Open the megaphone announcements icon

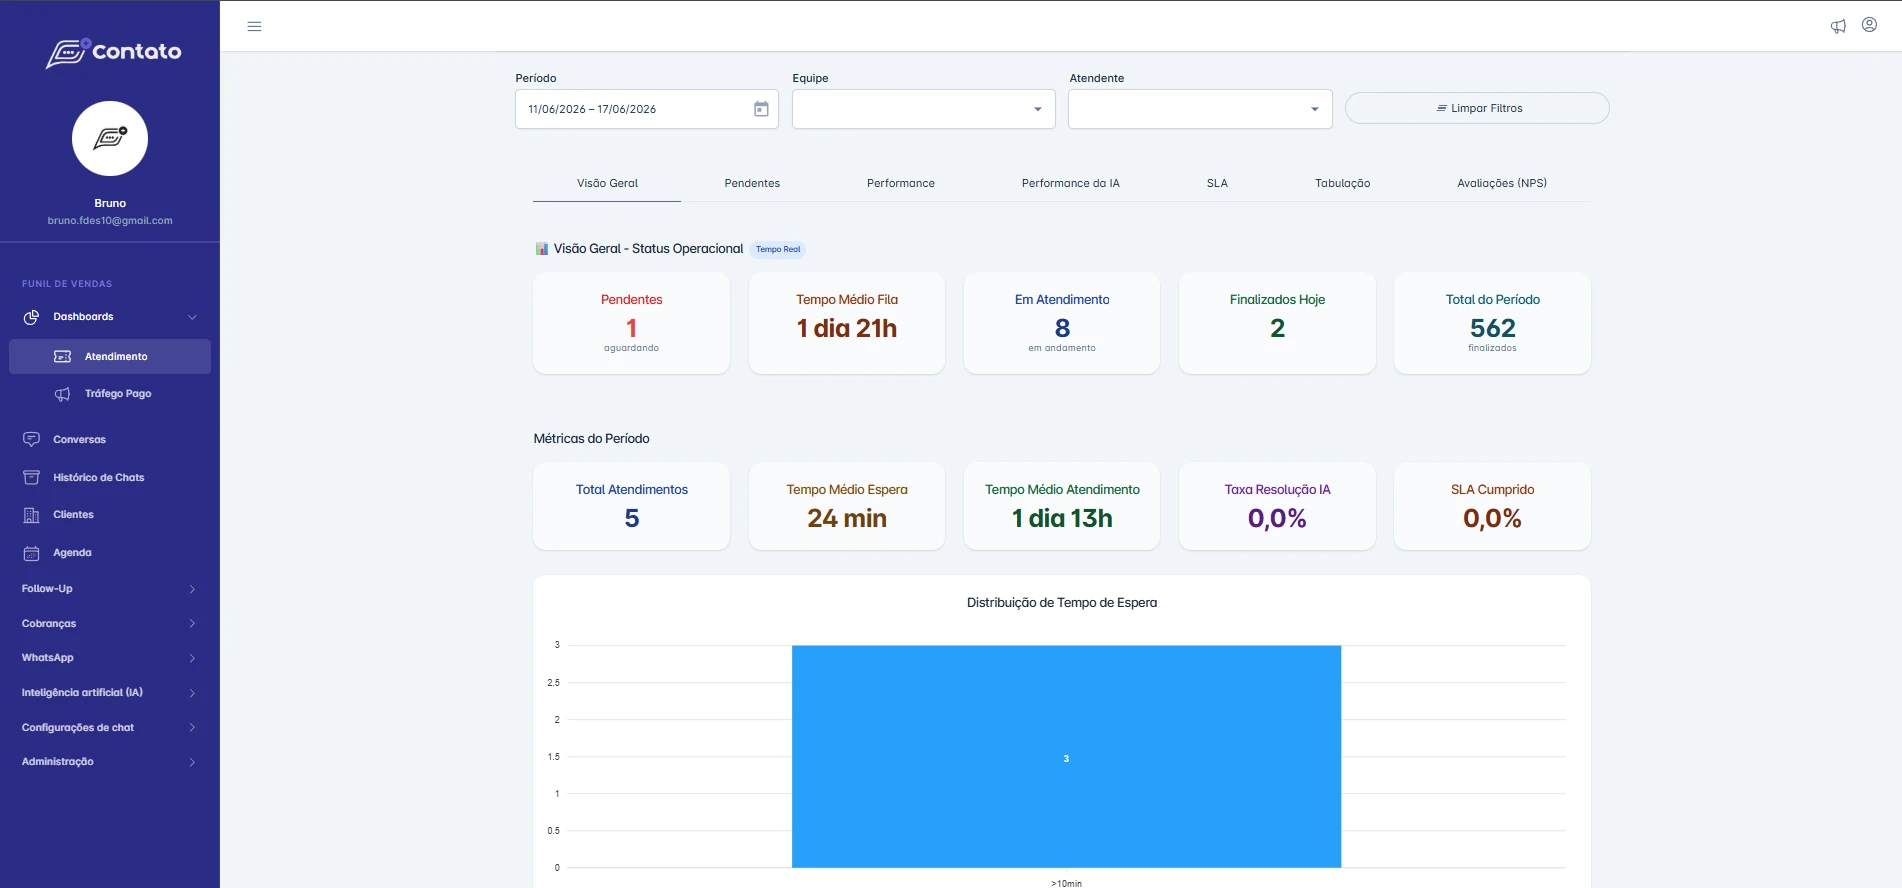[1838, 26]
